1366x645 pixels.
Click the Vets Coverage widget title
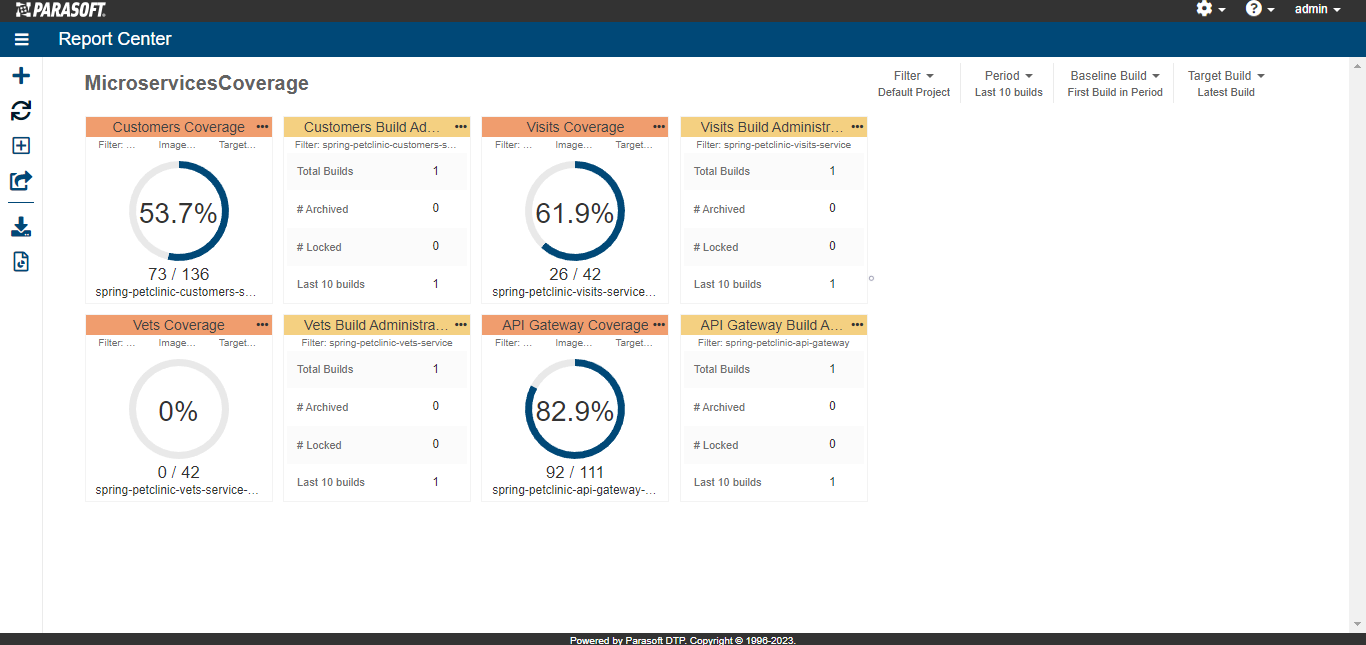[179, 325]
